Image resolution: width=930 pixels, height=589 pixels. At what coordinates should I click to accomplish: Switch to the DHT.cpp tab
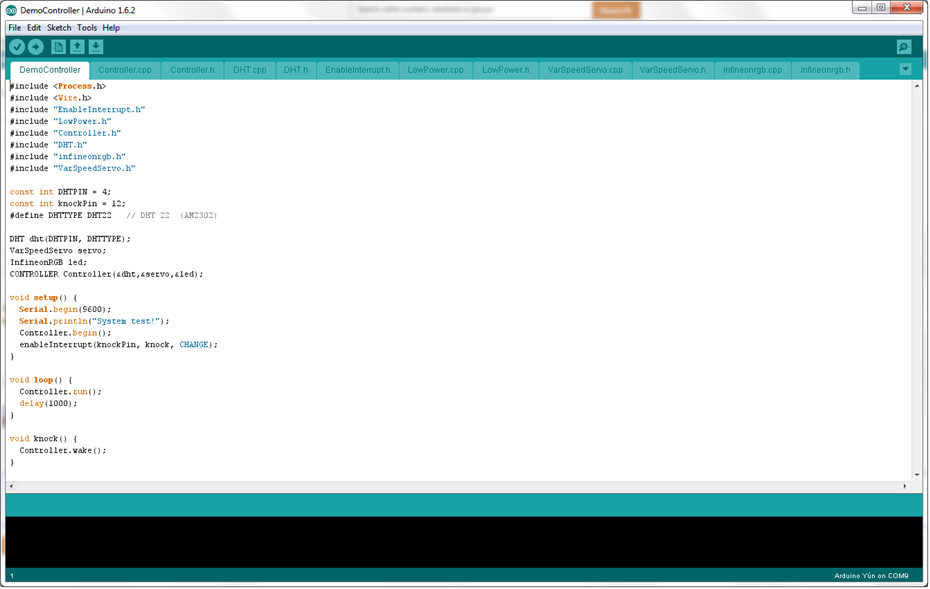coord(250,70)
